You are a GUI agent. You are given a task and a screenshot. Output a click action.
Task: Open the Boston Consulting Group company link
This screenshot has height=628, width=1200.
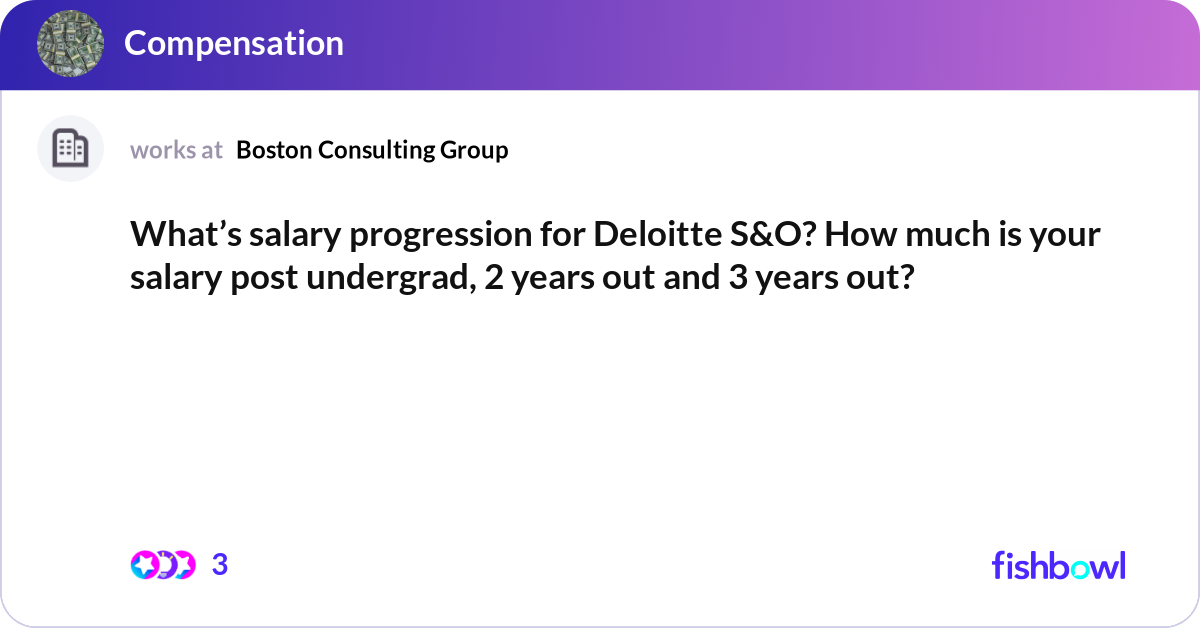click(x=372, y=150)
